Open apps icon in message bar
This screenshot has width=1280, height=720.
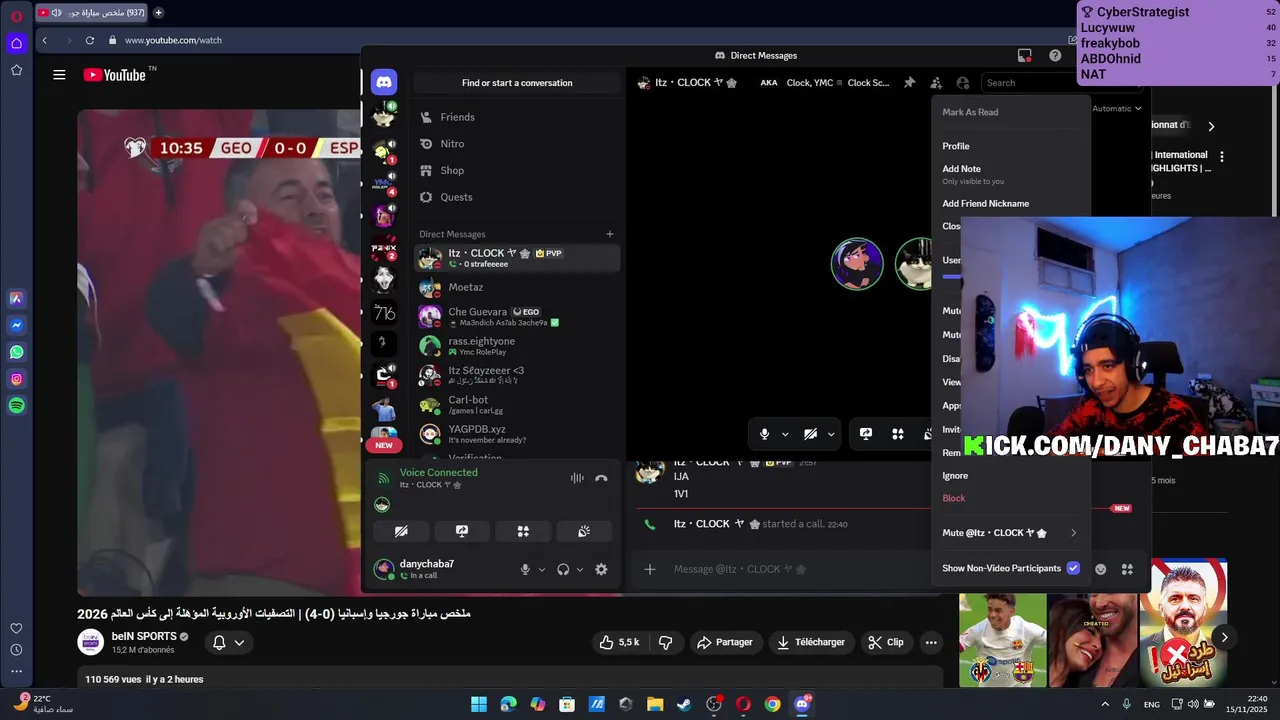pyautogui.click(x=1127, y=569)
